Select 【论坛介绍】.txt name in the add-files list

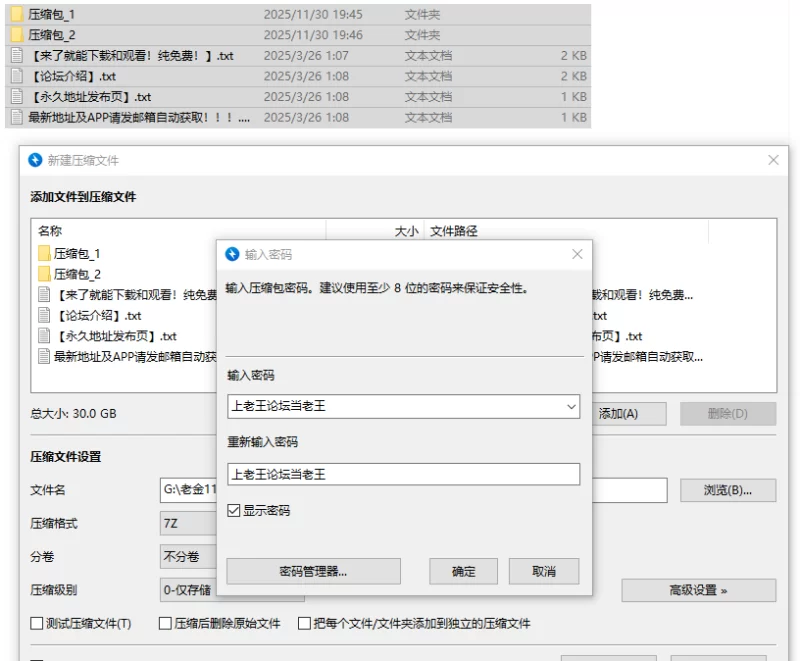(x=98, y=315)
